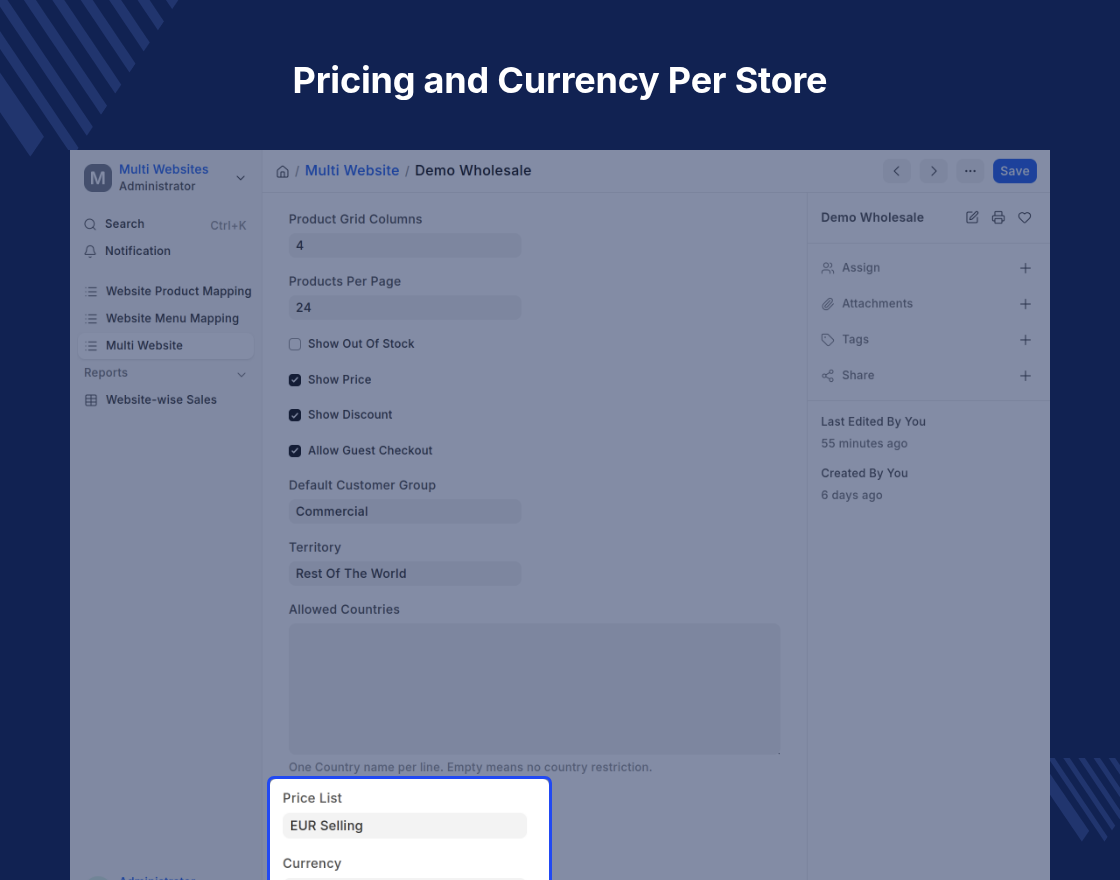Click the heart like icon
The width and height of the screenshot is (1120, 880).
[x=1025, y=217]
